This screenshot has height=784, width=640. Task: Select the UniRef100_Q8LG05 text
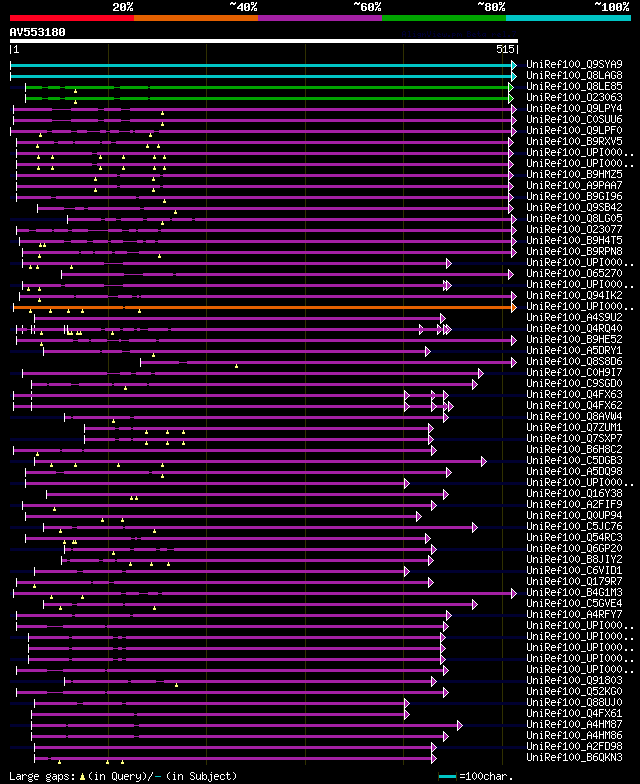click(574, 218)
